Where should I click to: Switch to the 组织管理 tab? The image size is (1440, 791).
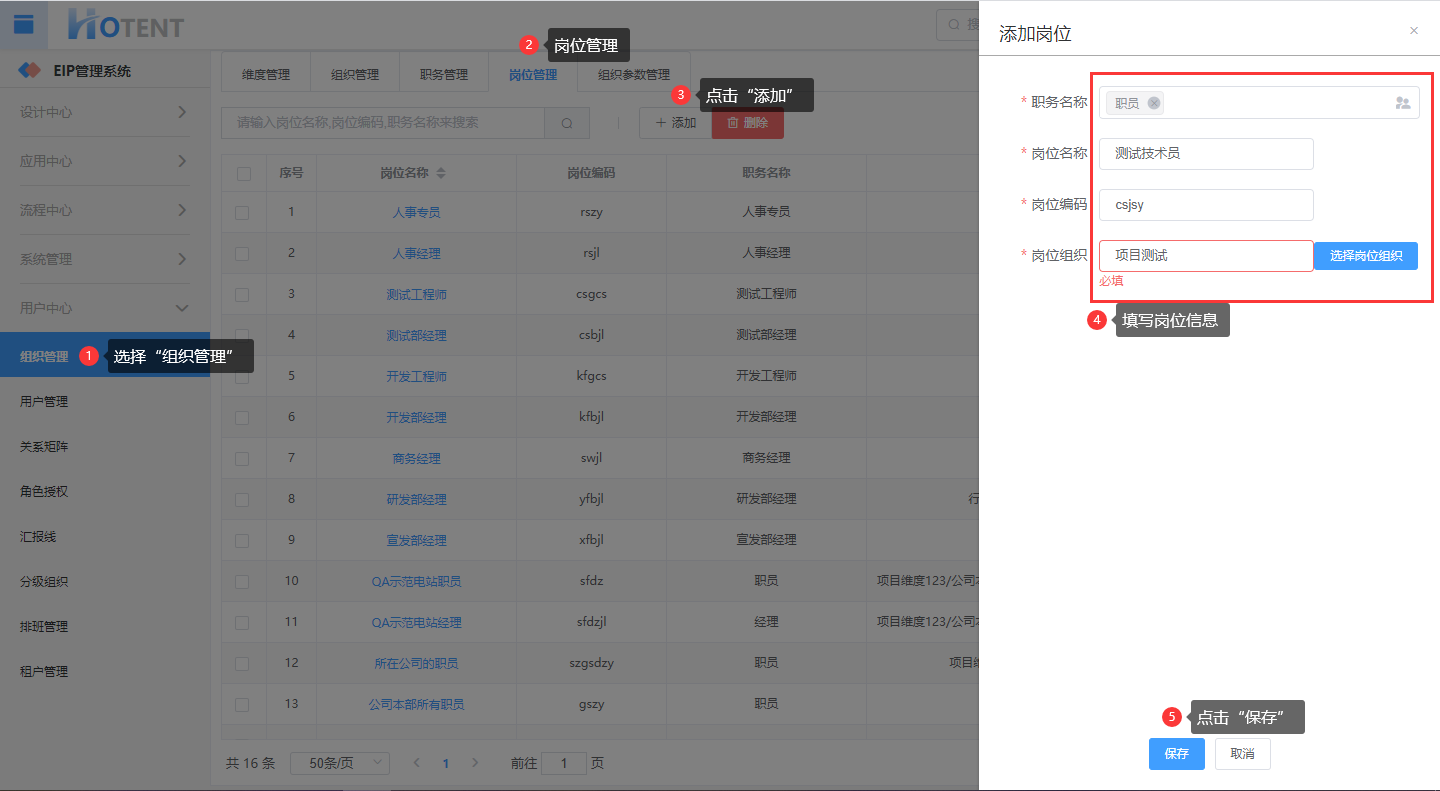355,74
